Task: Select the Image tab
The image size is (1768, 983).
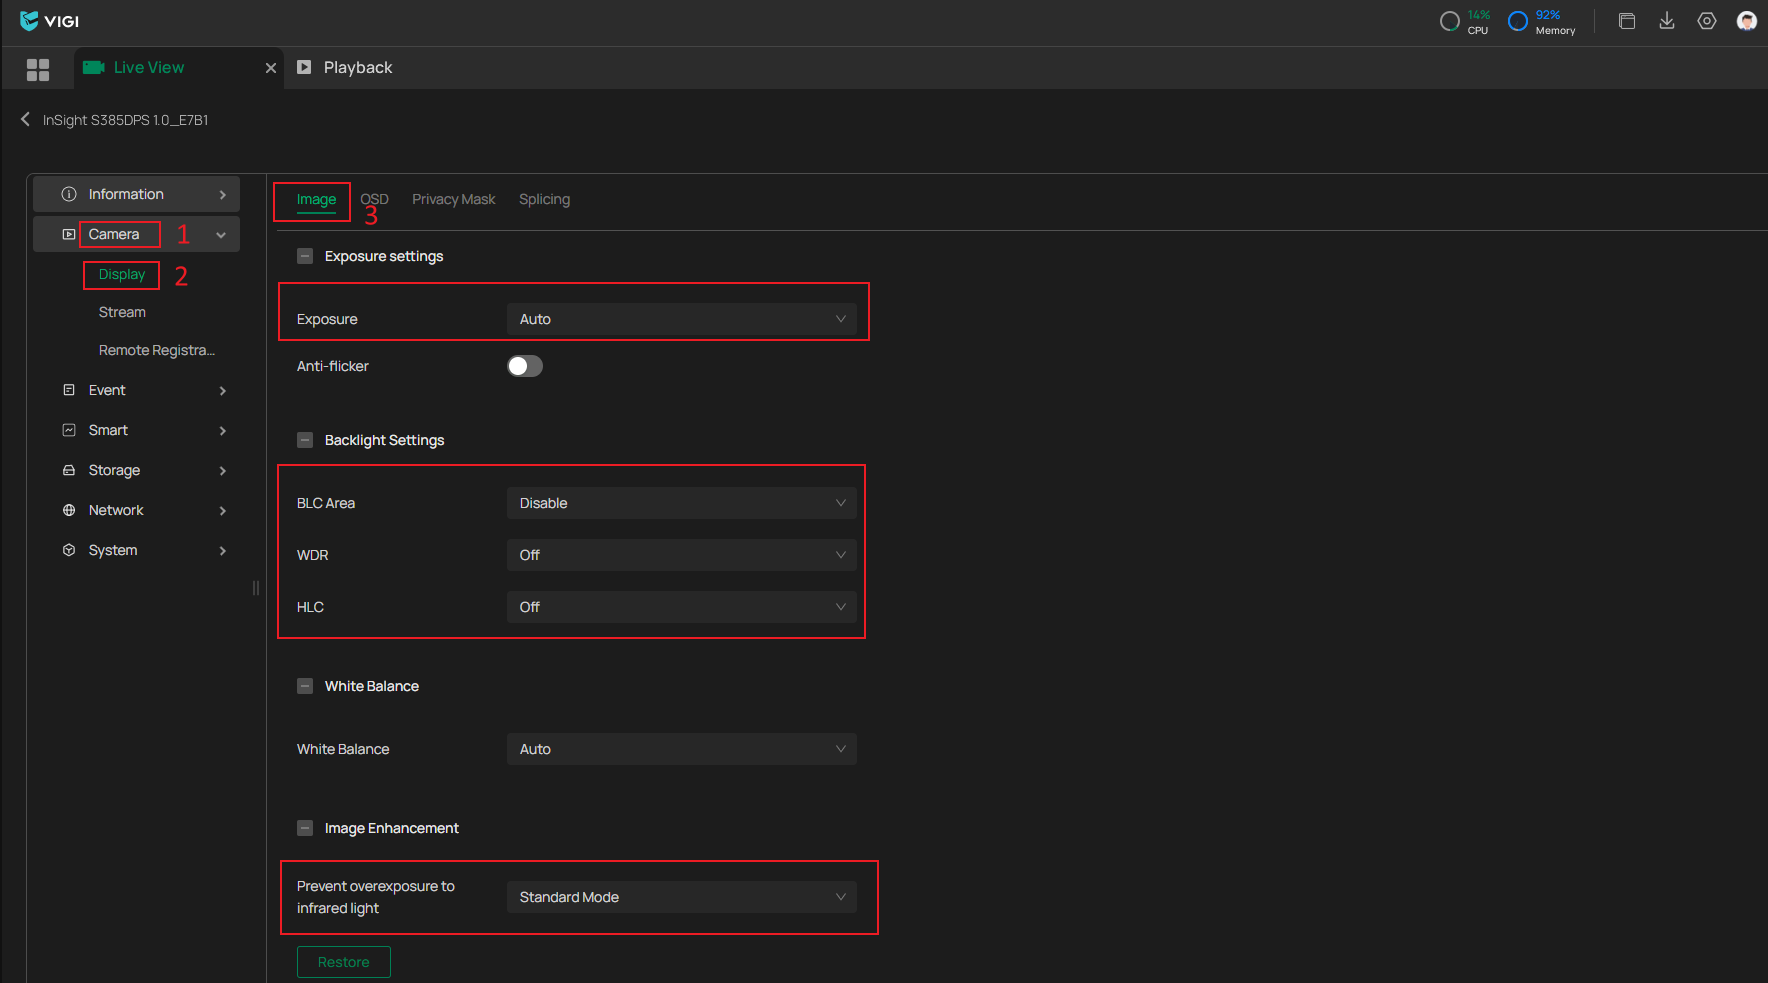Action: coord(316,199)
